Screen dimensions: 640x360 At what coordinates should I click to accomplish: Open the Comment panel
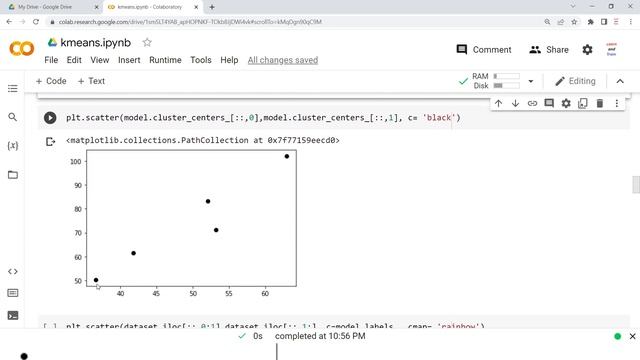(484, 50)
